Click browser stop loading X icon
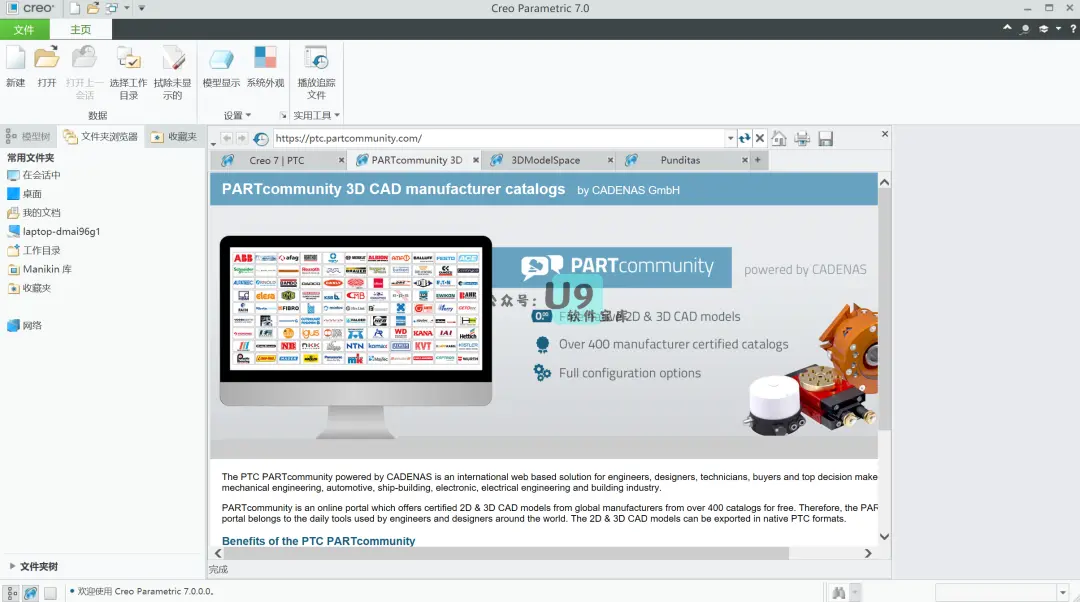This screenshot has height=602, width=1080. pos(760,138)
